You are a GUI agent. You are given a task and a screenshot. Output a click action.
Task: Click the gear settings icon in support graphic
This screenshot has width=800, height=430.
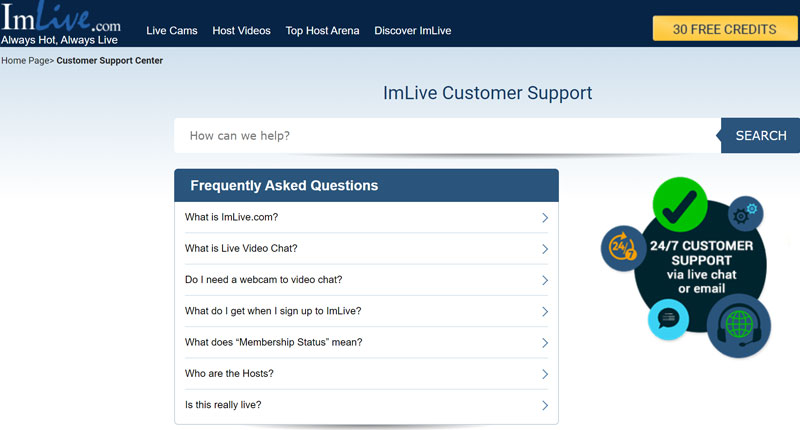point(745,214)
